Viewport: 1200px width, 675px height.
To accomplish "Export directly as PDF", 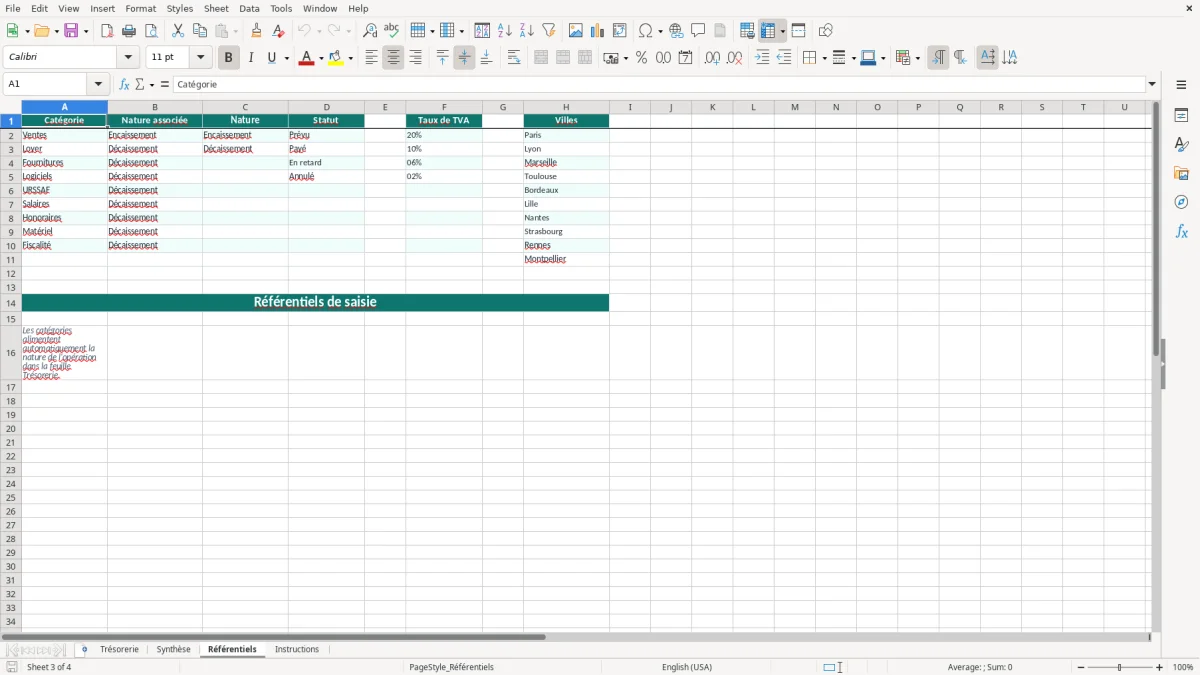I will [107, 31].
